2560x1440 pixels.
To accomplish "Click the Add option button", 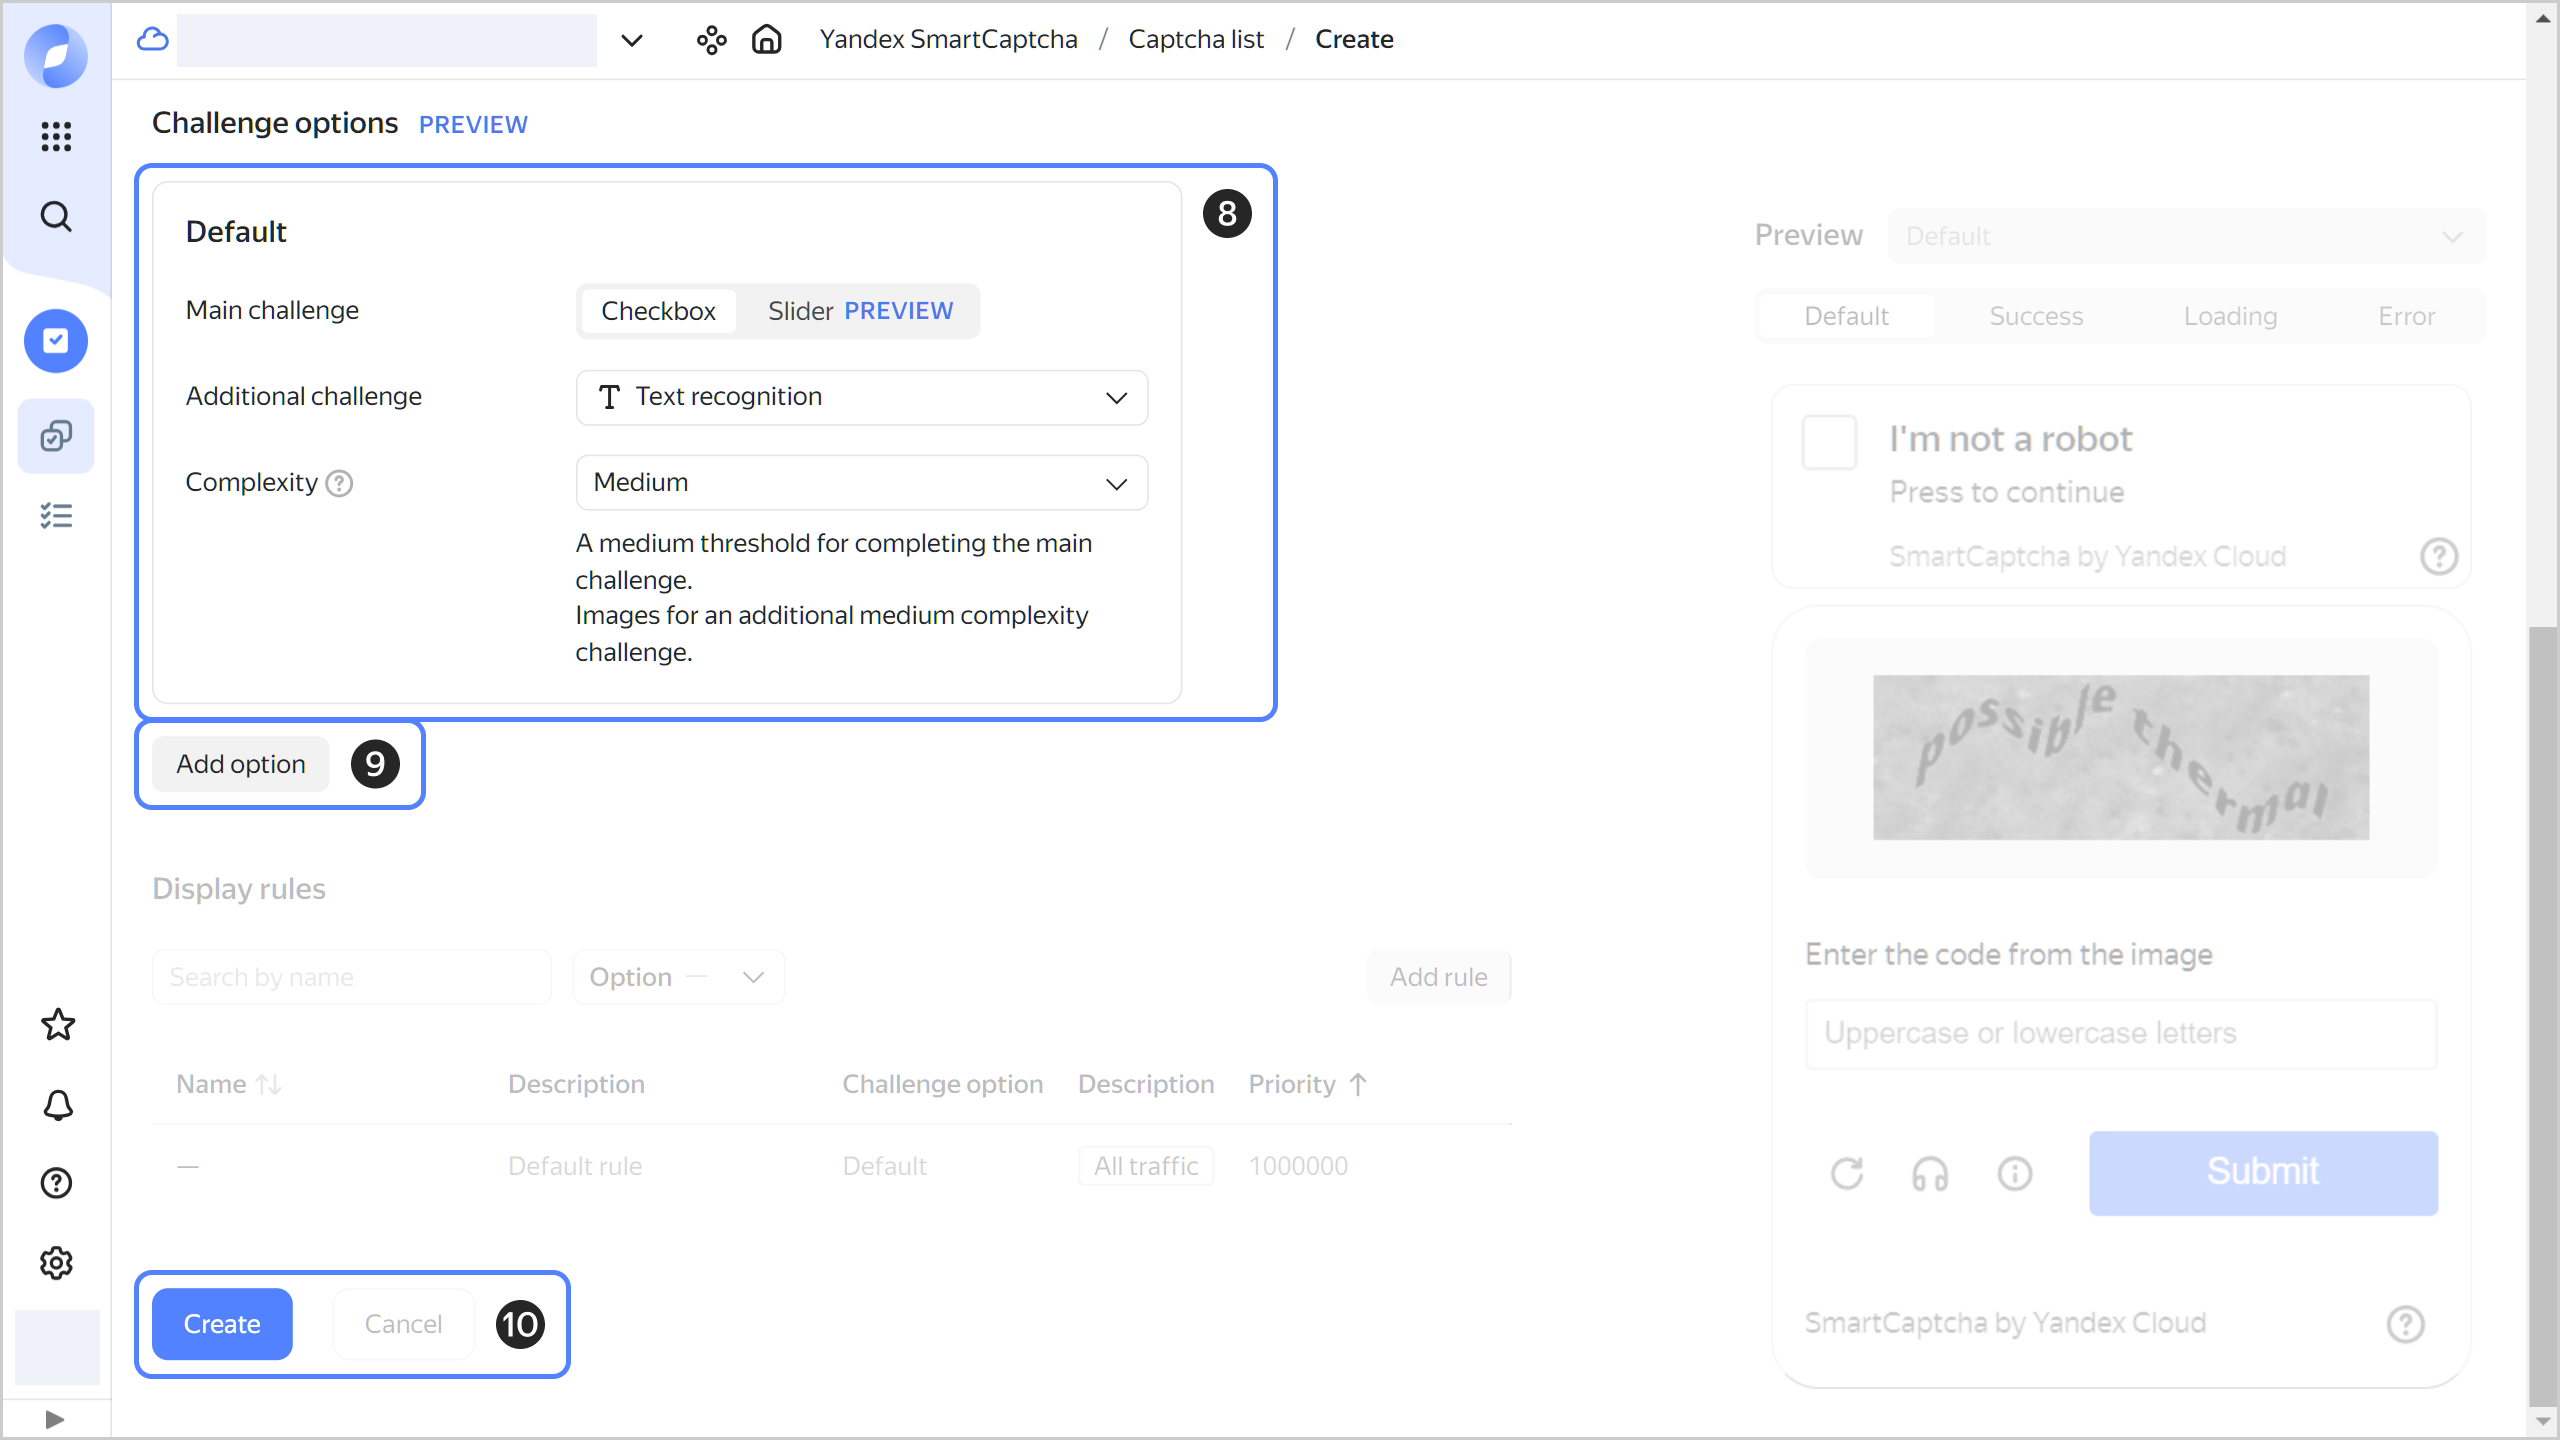I will coord(241,764).
